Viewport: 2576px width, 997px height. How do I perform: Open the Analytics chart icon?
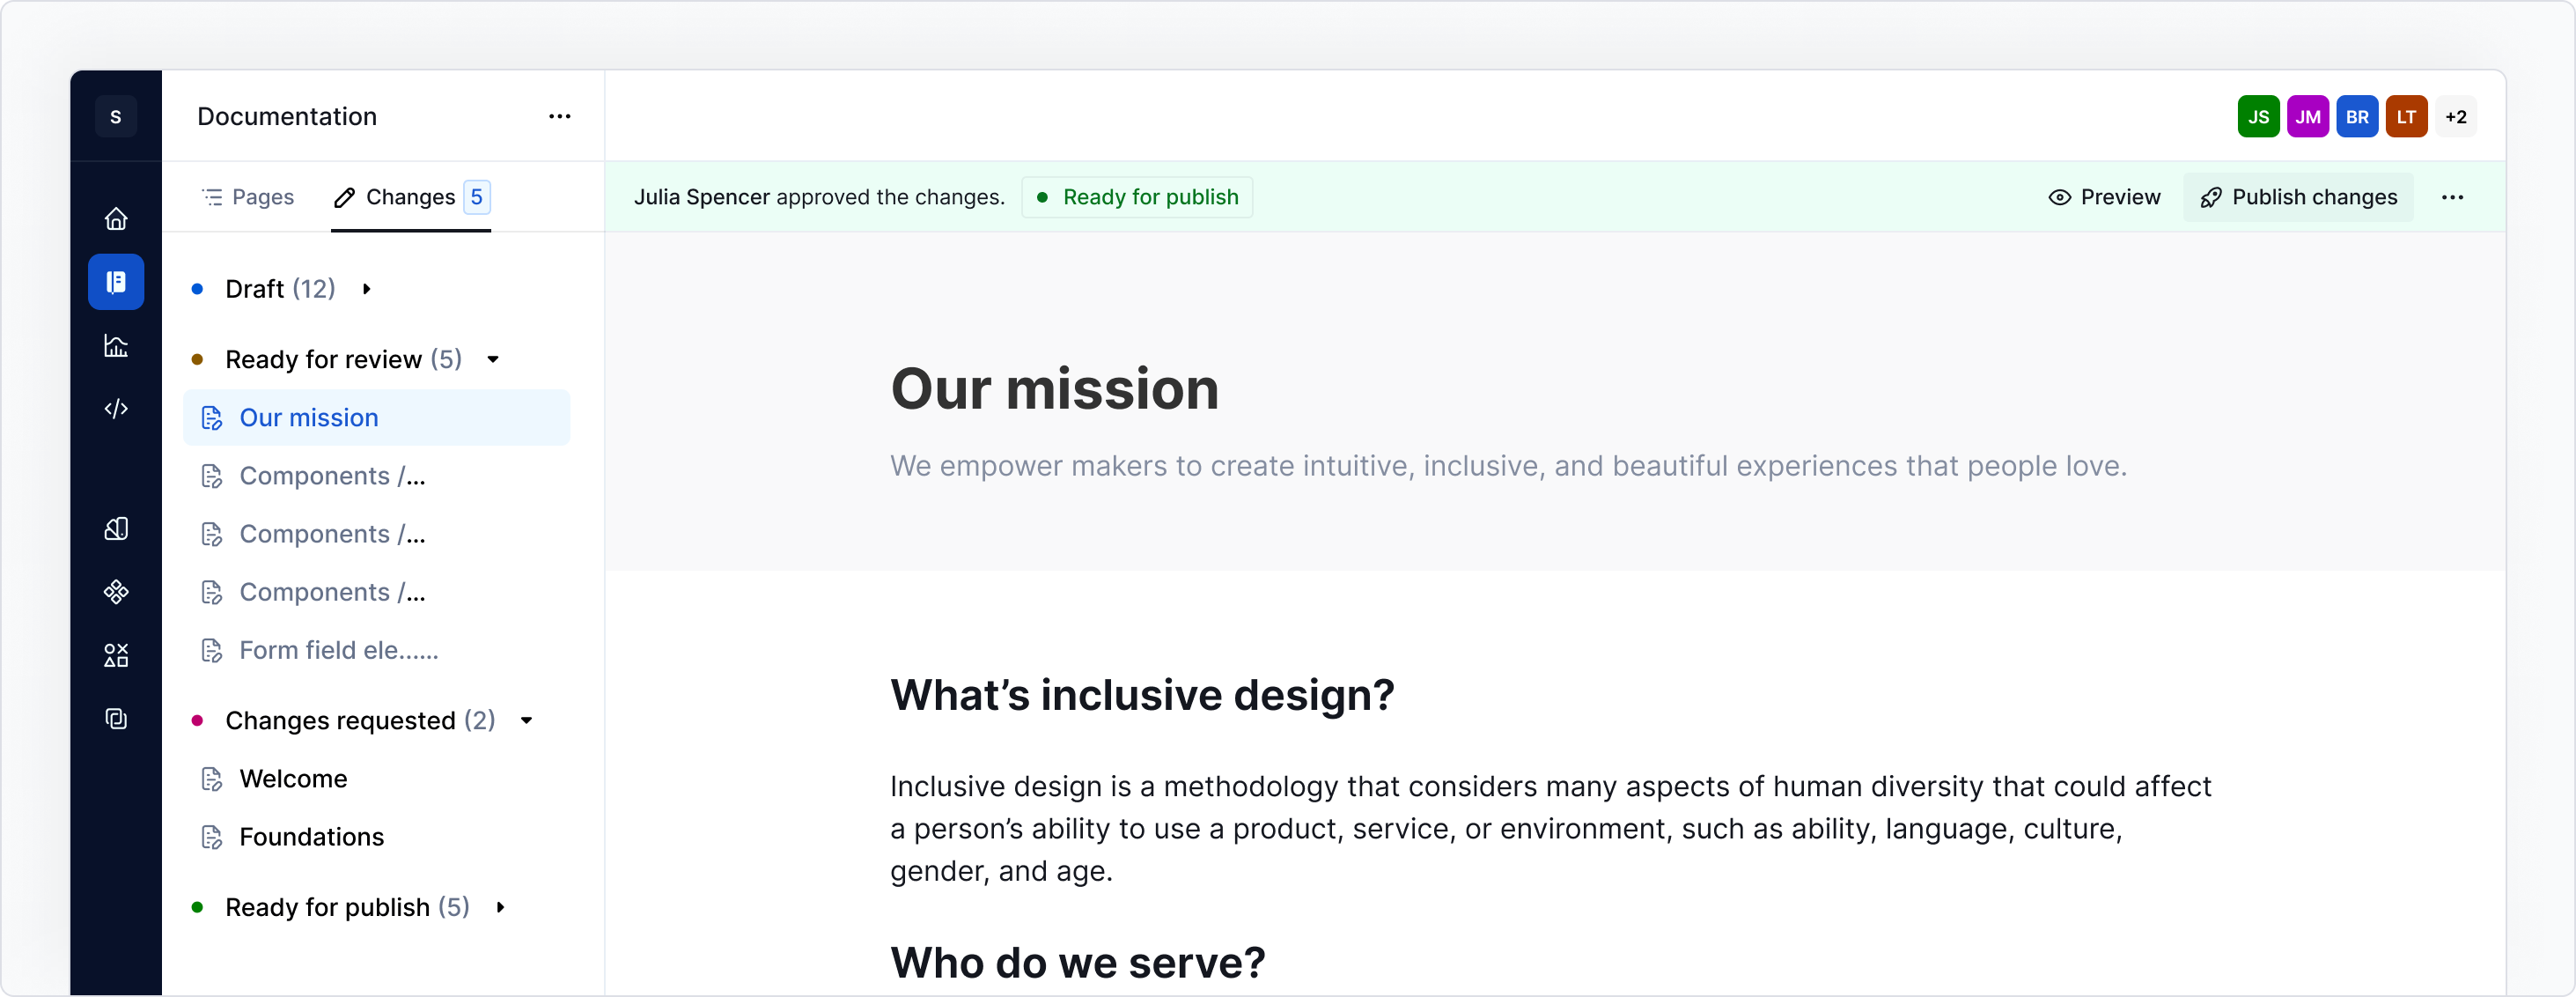point(116,346)
